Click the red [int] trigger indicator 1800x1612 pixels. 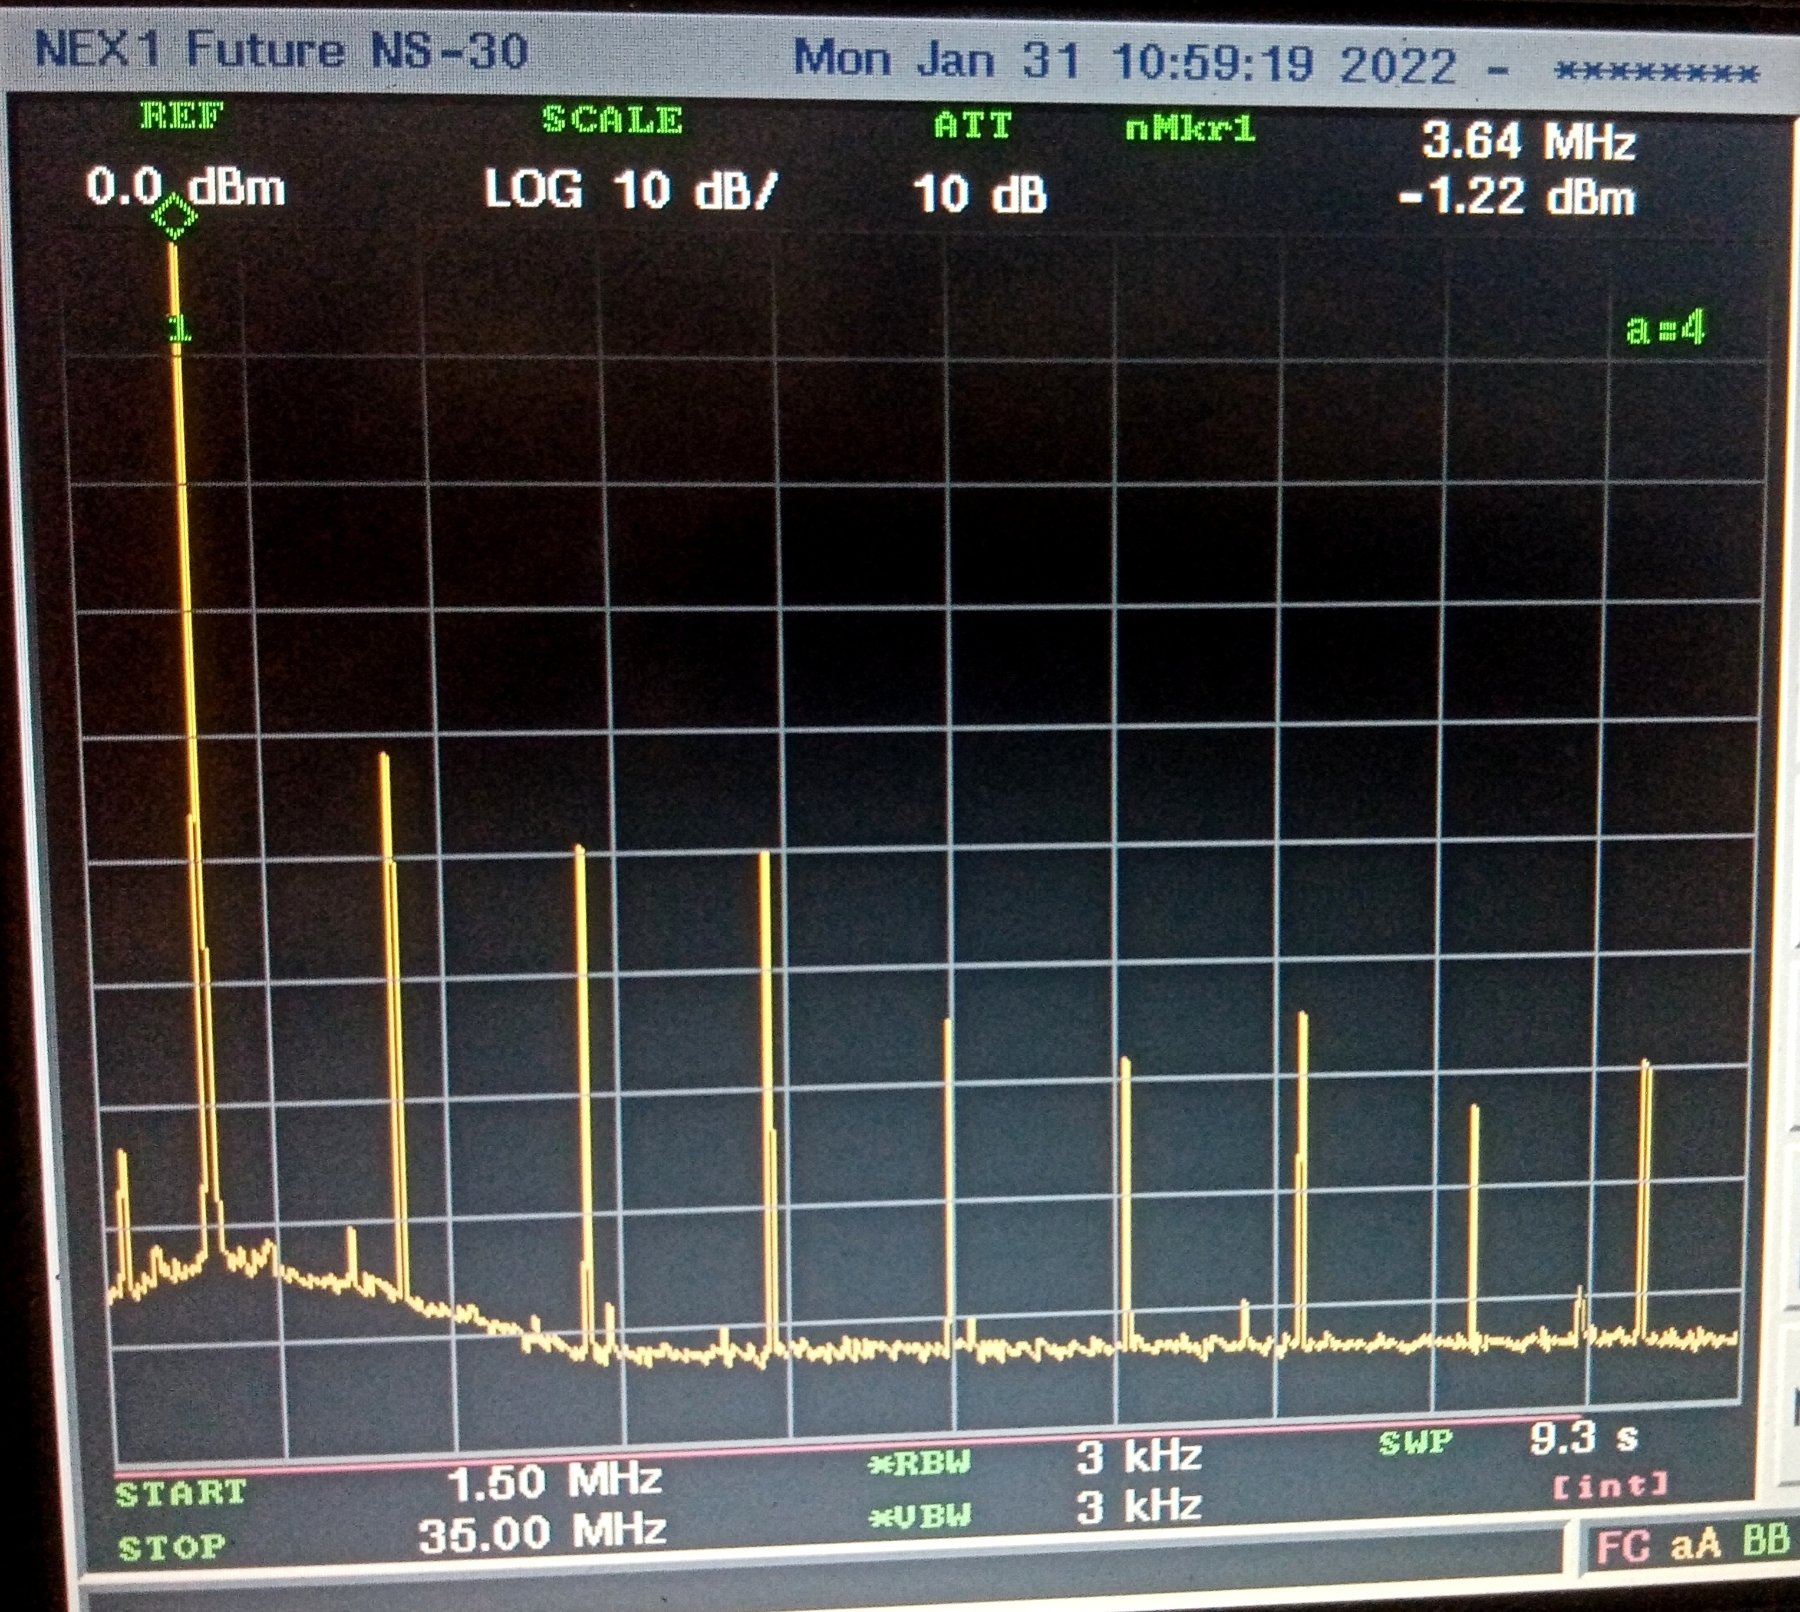[1610, 1486]
